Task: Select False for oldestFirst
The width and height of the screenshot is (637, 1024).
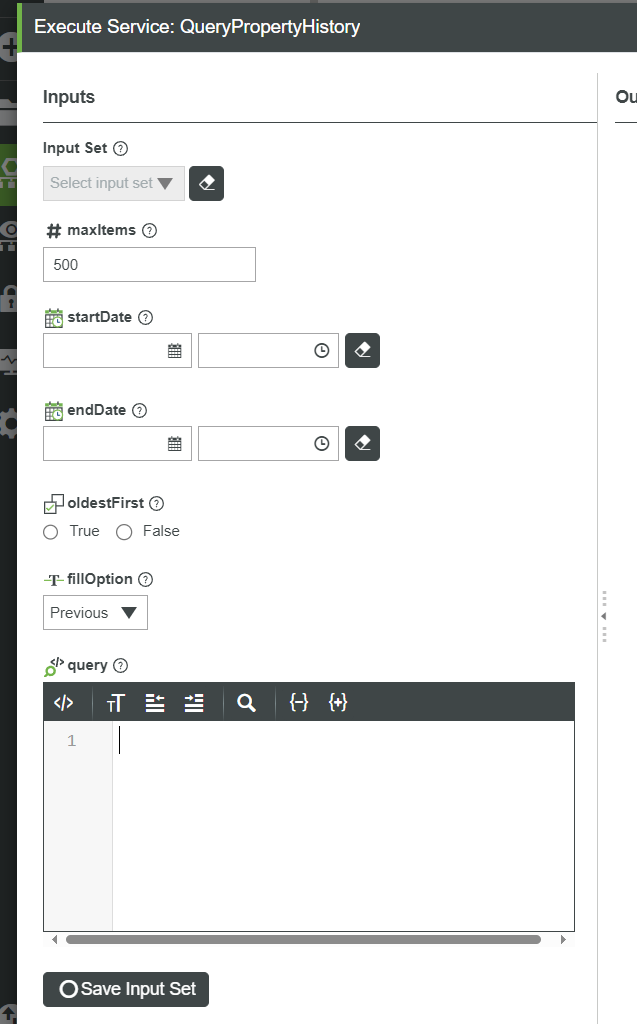Action: [123, 532]
